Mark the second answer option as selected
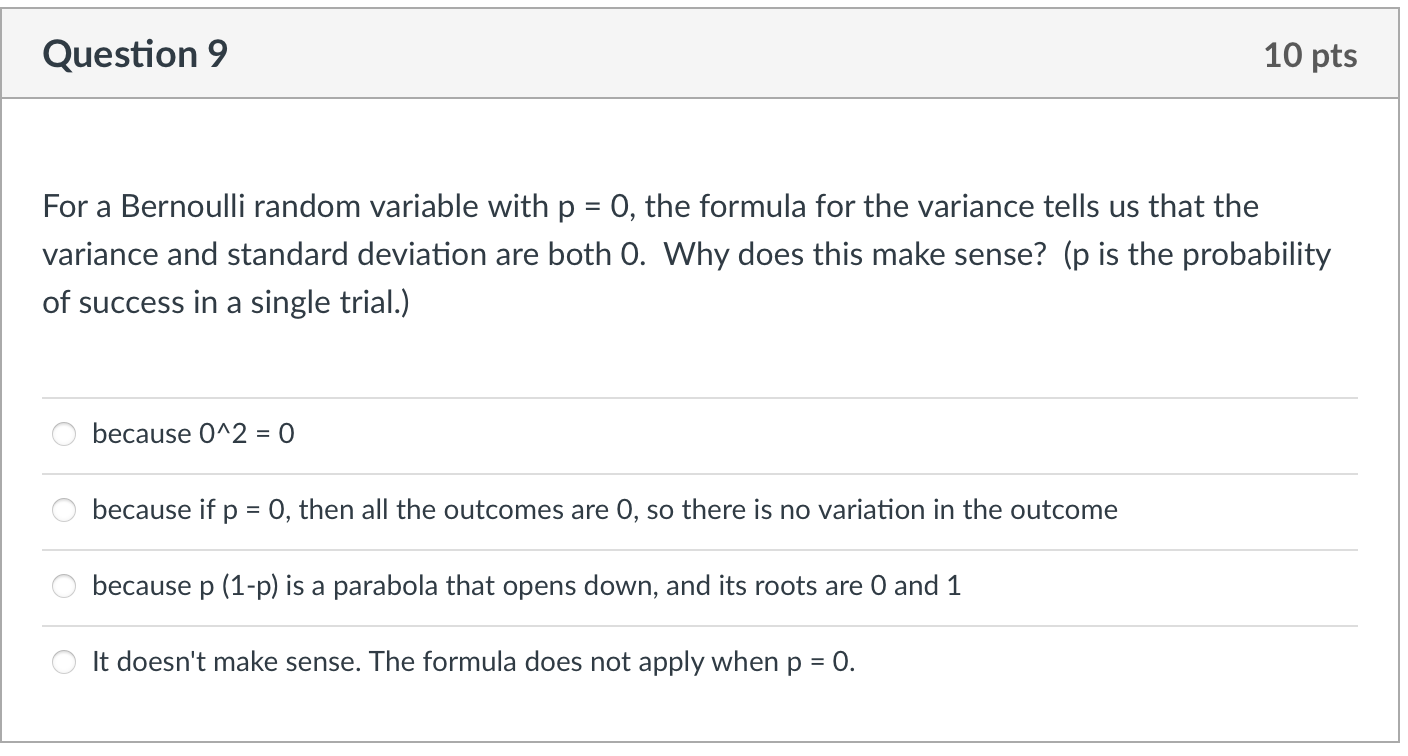Viewport: 1408px width, 756px height. [x=63, y=510]
